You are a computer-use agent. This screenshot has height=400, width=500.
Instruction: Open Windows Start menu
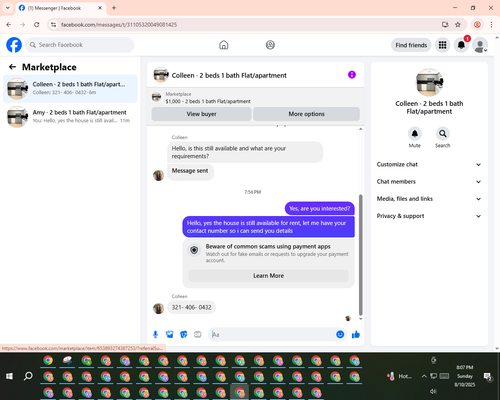pos(9,376)
